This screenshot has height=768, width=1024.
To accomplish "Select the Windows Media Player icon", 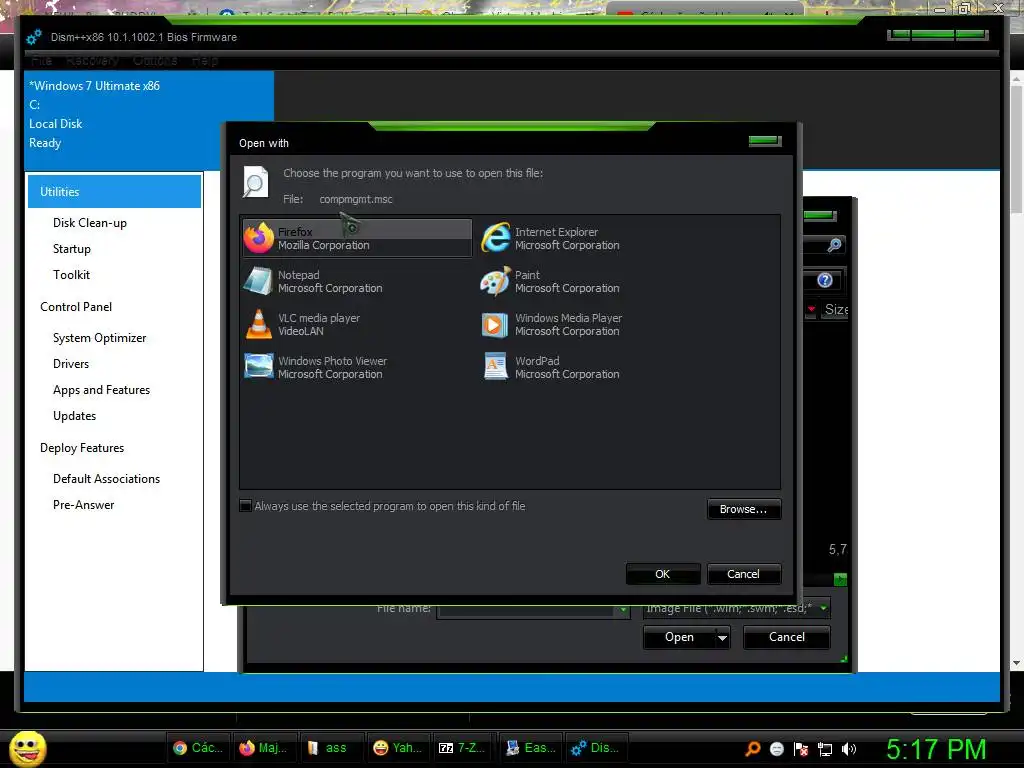I will click(x=495, y=325).
